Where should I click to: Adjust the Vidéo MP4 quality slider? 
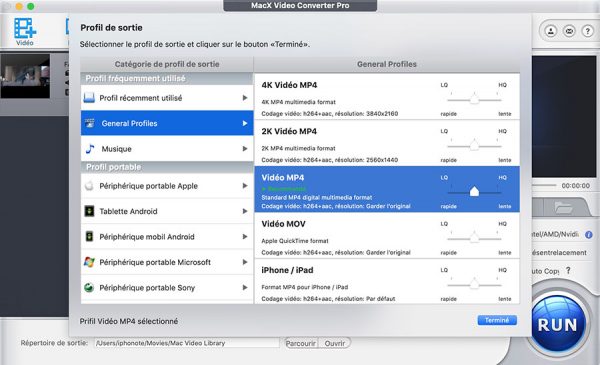coord(474,191)
